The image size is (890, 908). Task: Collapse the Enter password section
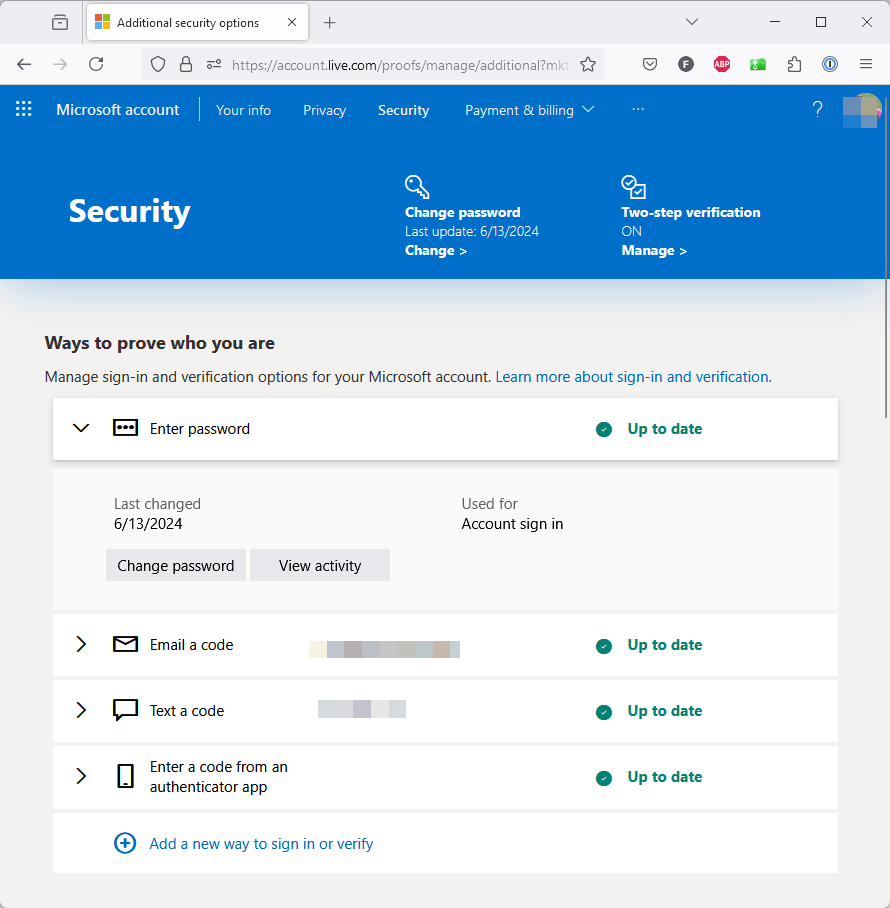pyautogui.click(x=81, y=428)
